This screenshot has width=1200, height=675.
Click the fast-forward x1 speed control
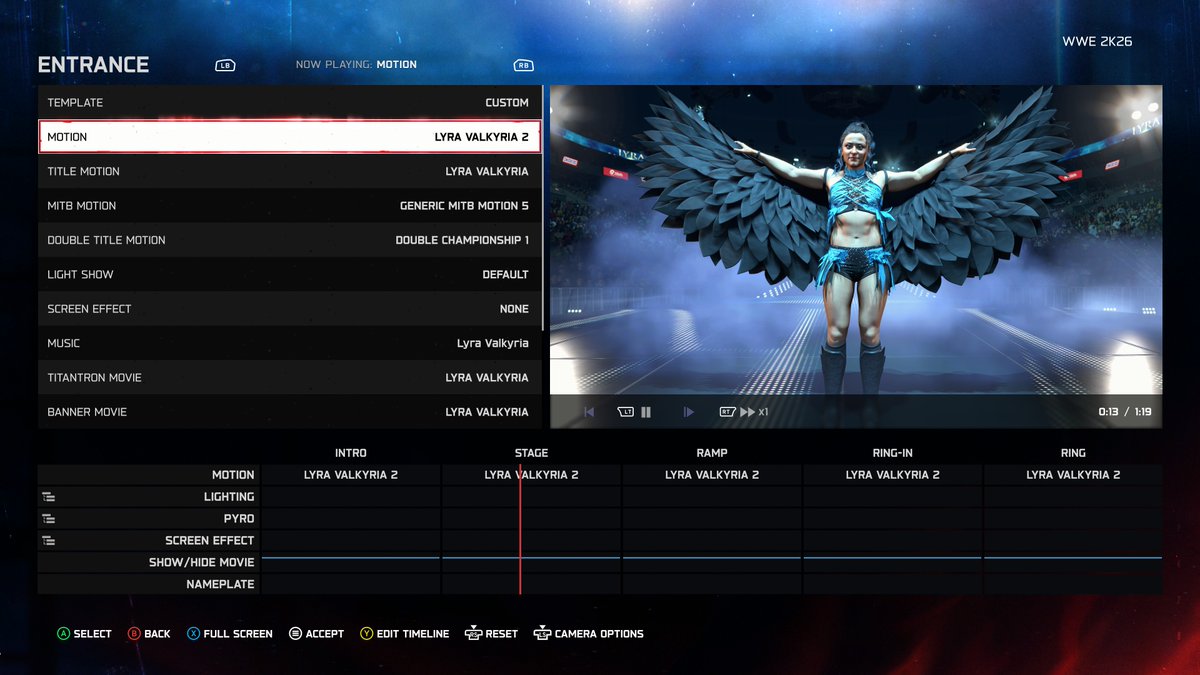(x=754, y=412)
